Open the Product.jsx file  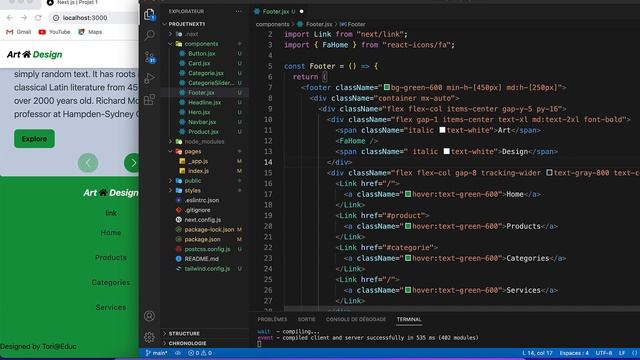tap(203, 132)
